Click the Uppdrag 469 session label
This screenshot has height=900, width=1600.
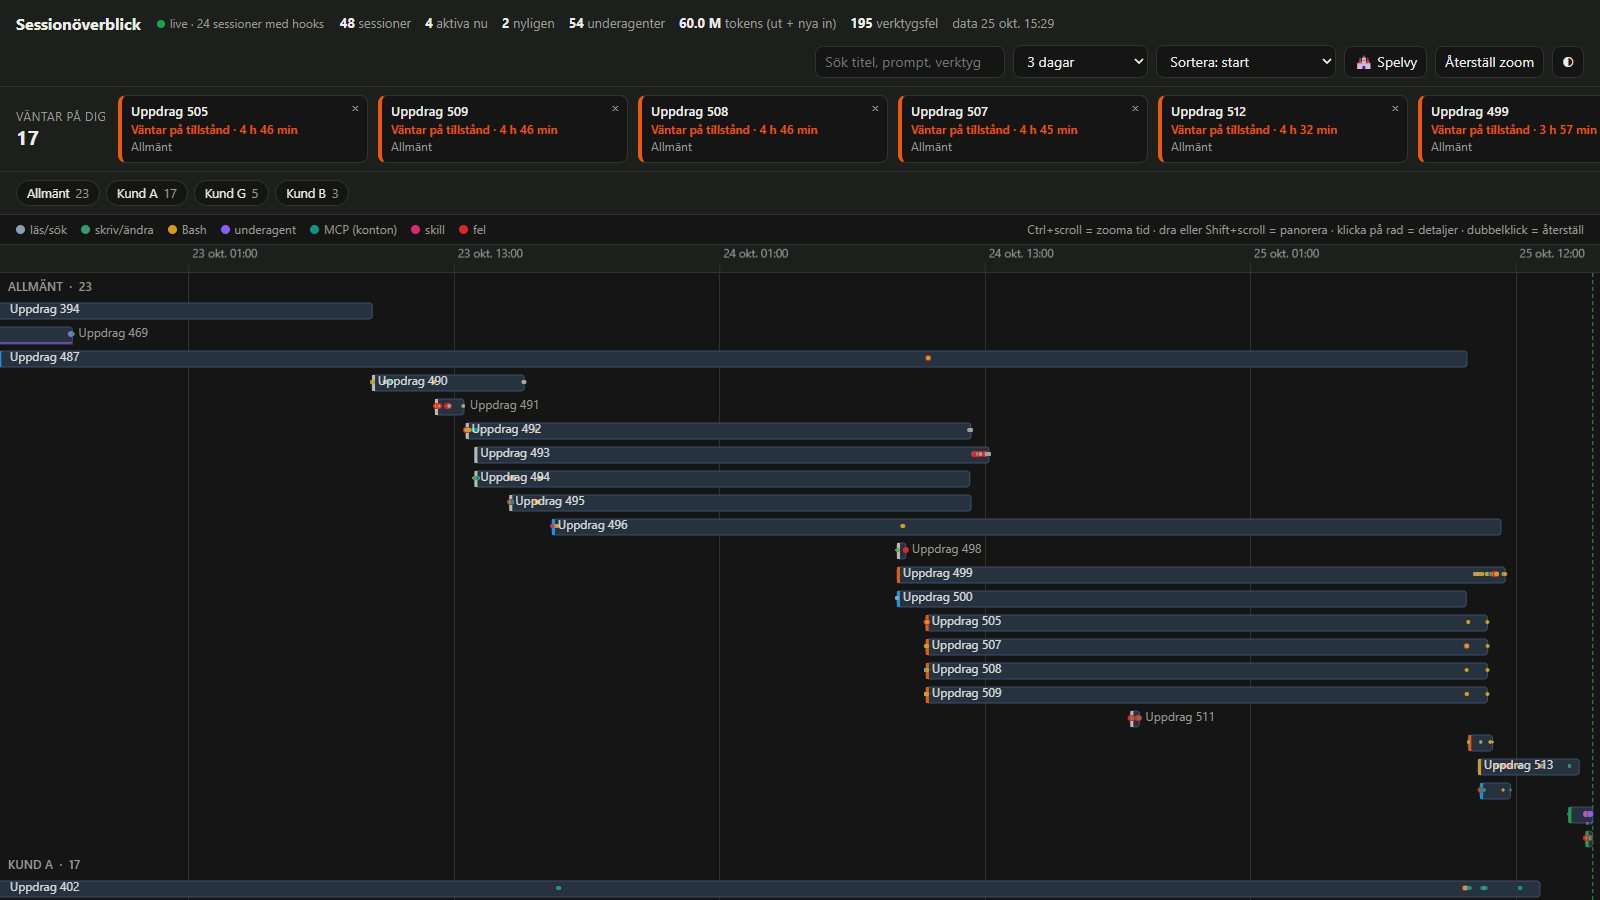[113, 333]
